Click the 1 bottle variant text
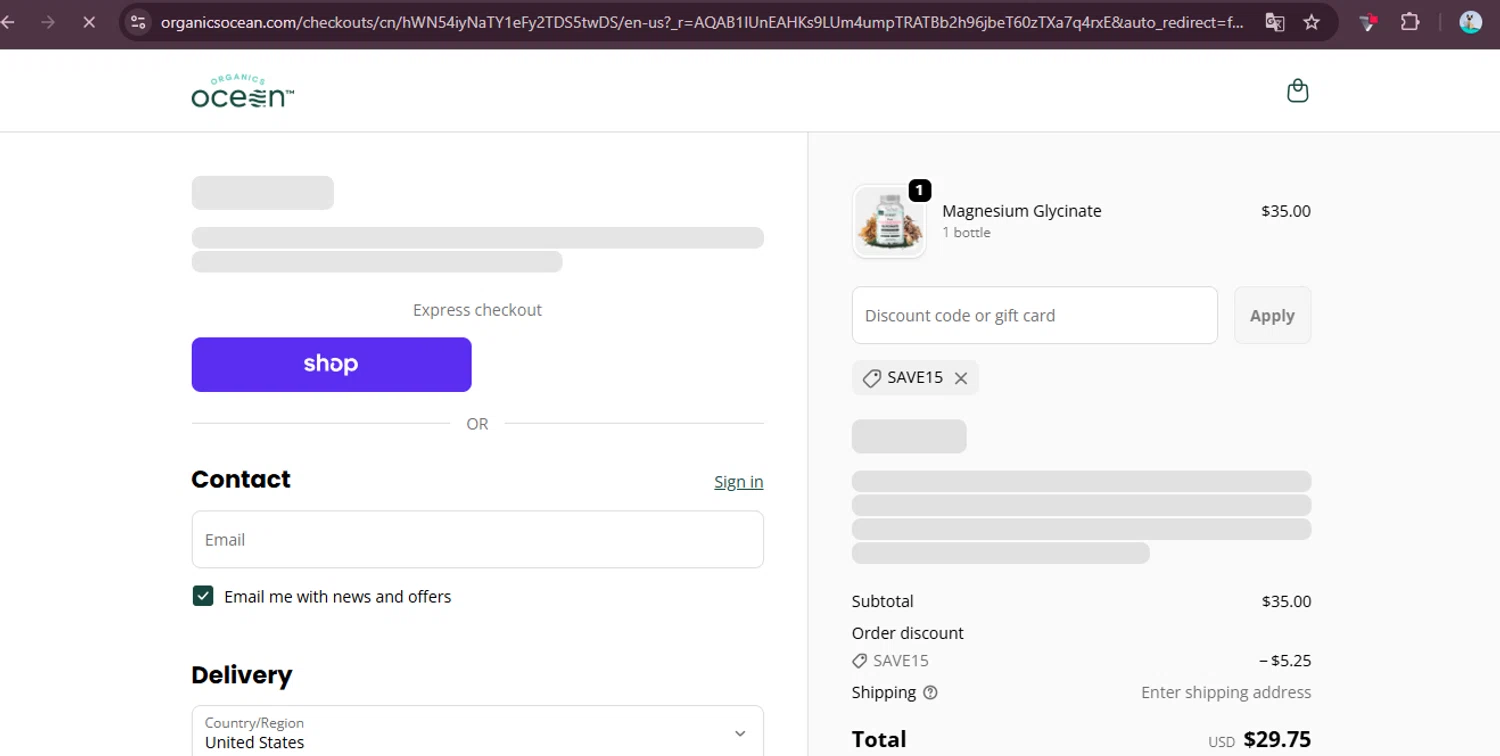1500x756 pixels. click(966, 232)
